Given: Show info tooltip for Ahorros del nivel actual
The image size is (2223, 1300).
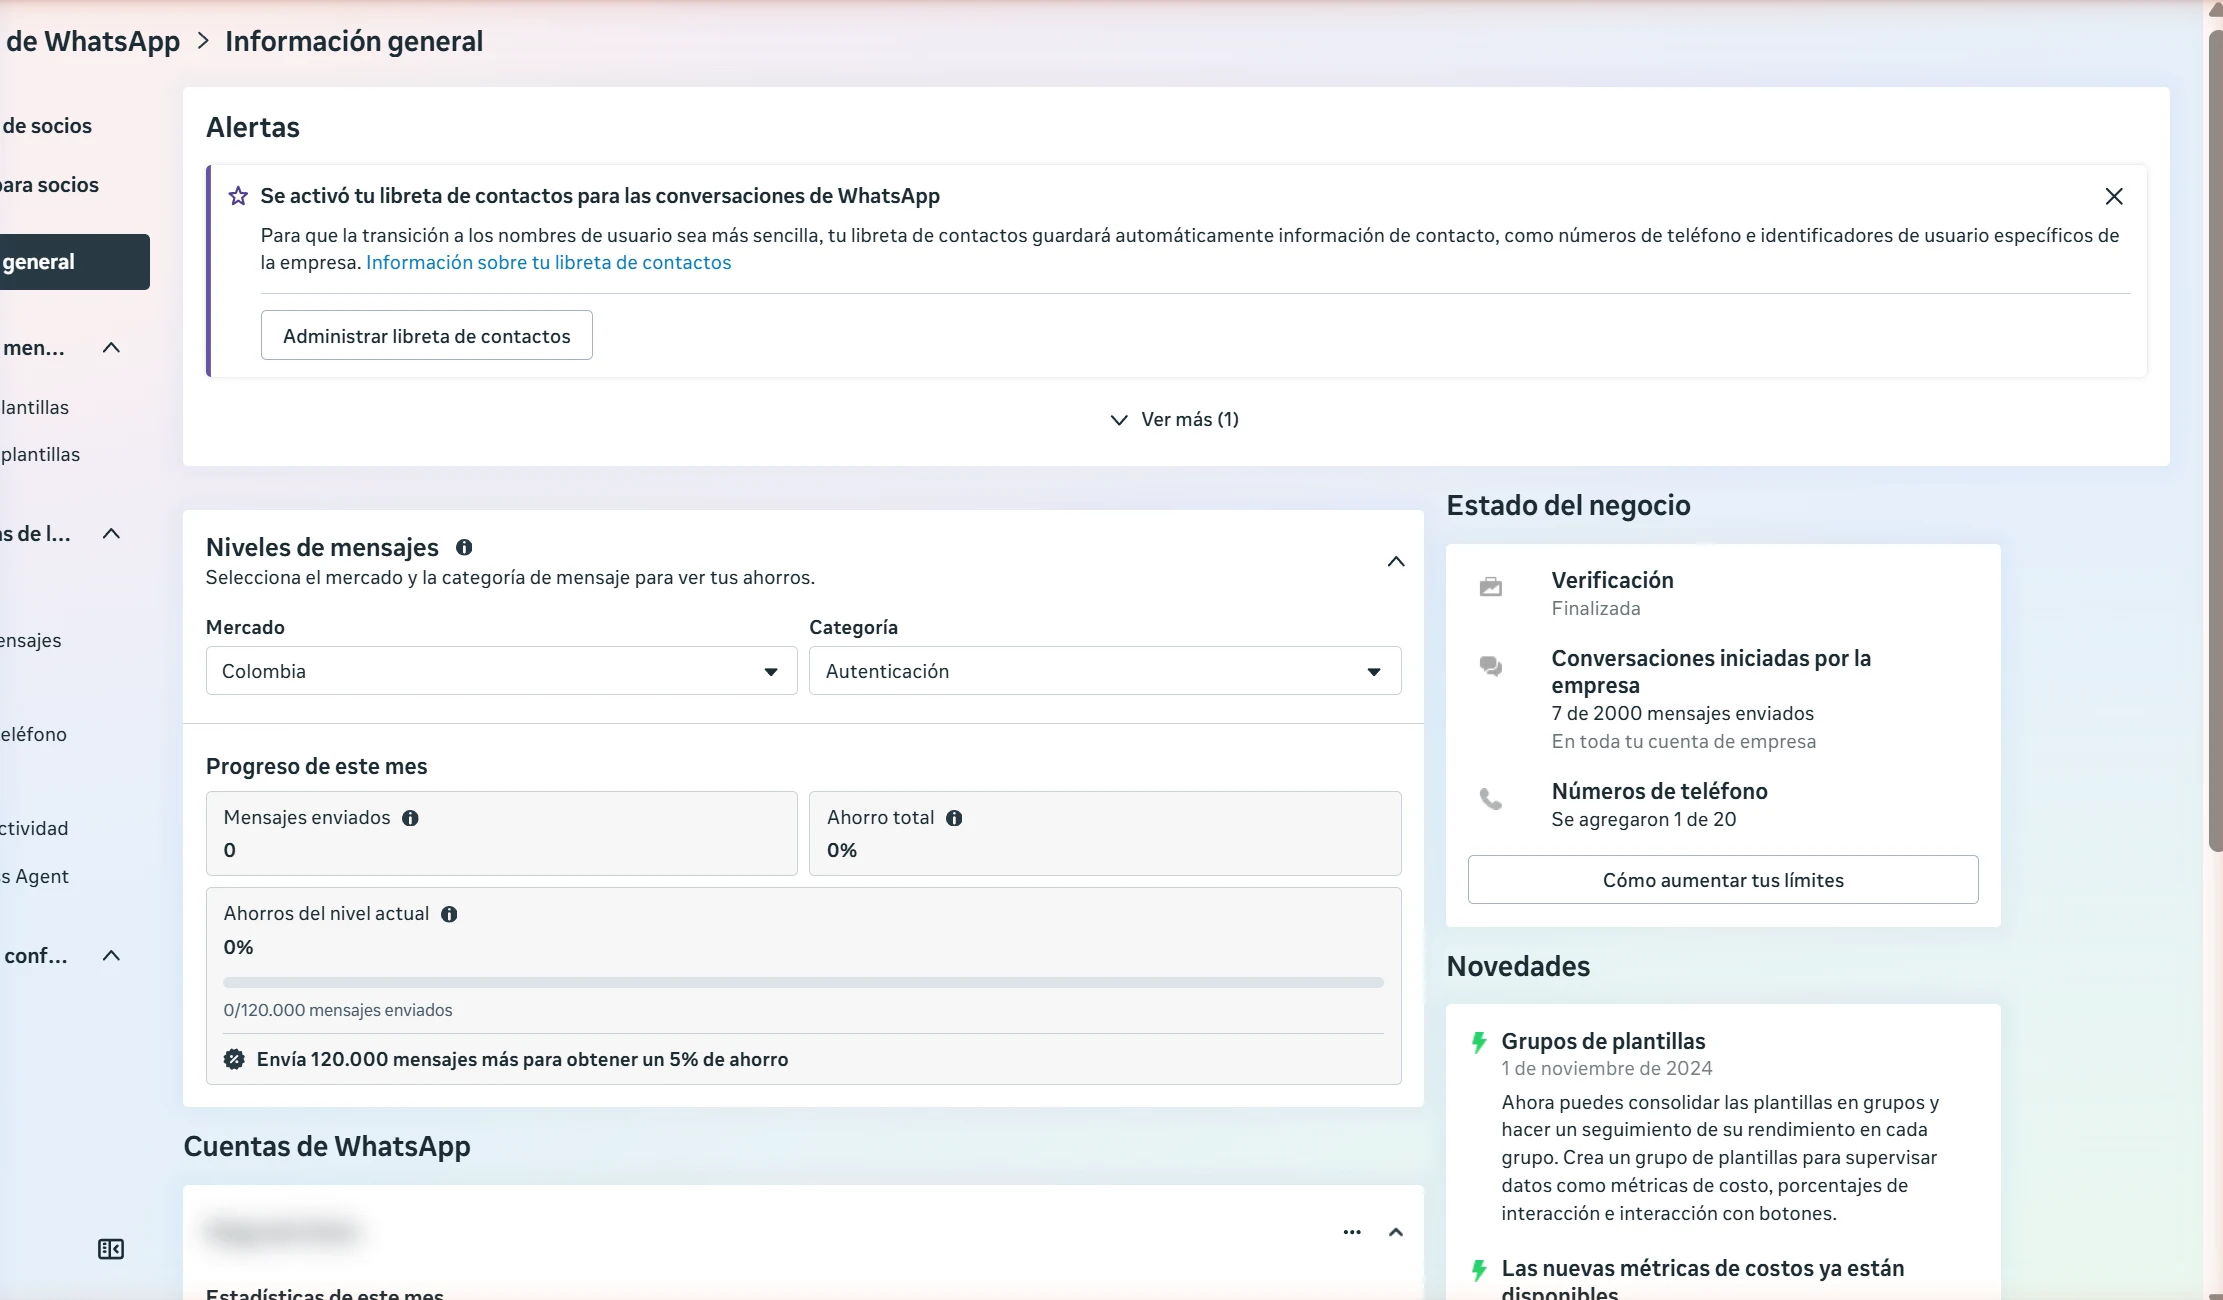Looking at the screenshot, I should 449,914.
